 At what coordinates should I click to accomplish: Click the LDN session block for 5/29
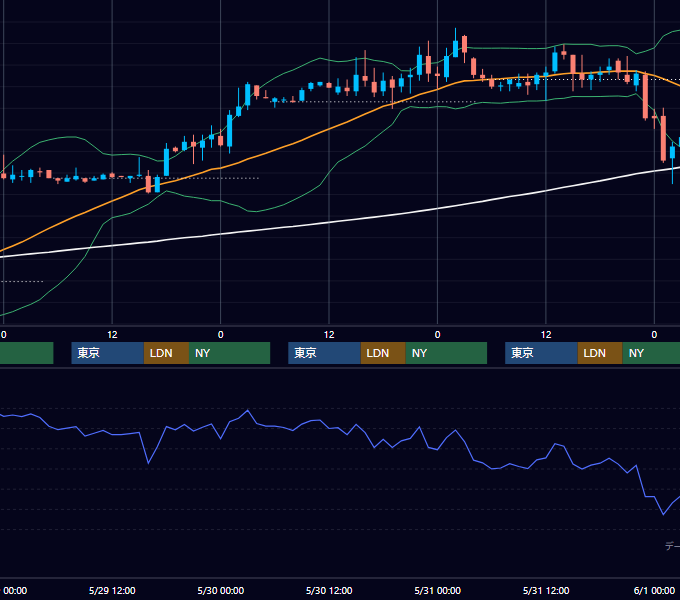167,353
